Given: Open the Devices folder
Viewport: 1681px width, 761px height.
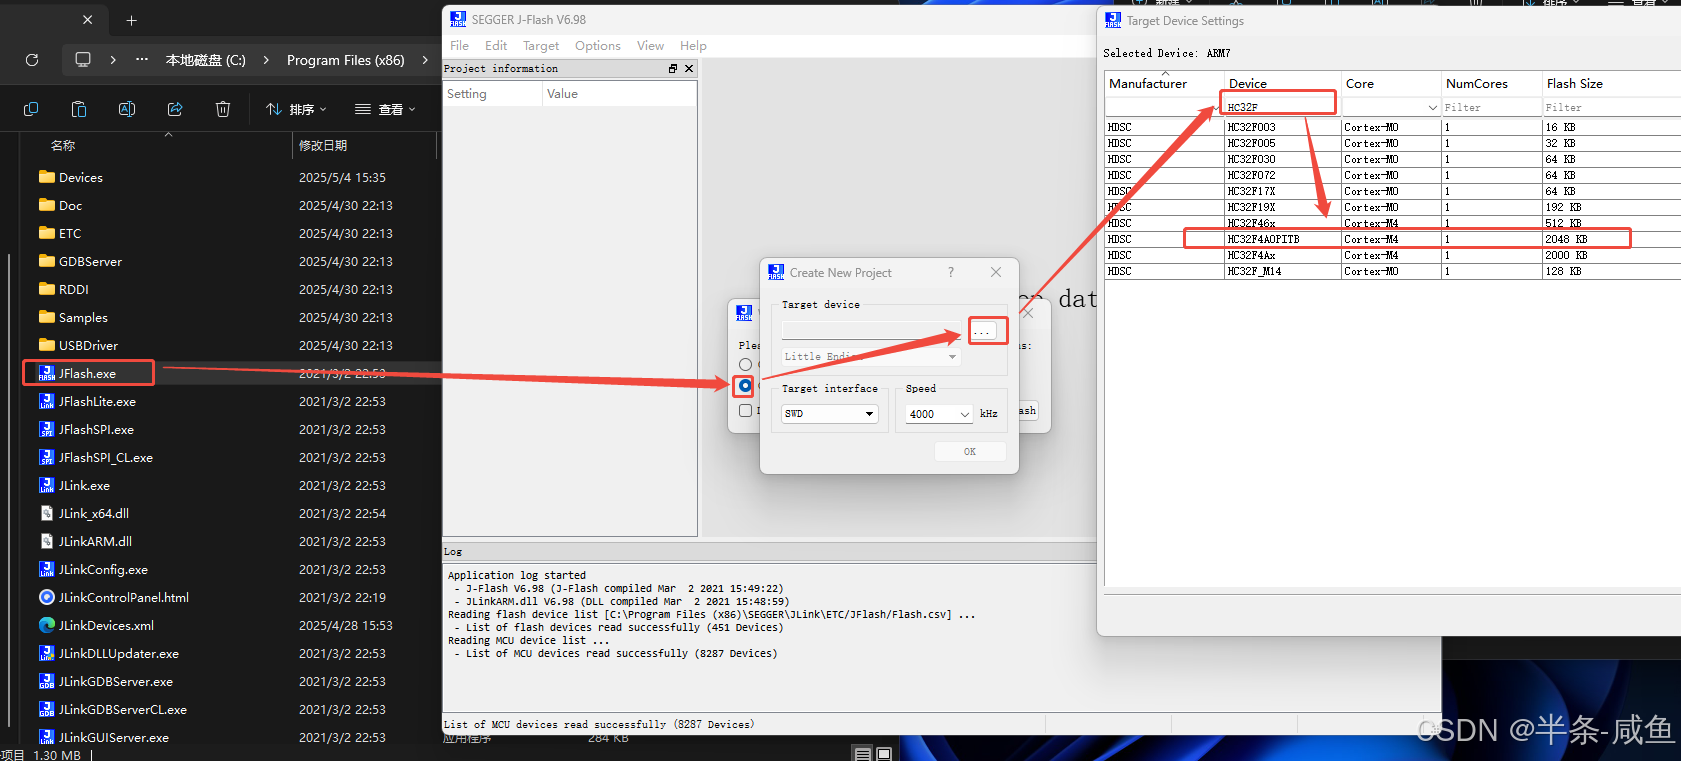Looking at the screenshot, I should 71,177.
